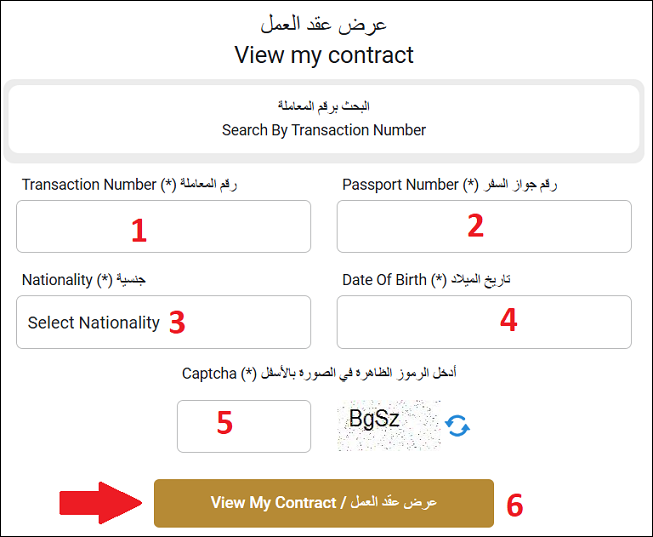Focus the Transaction Number input field
Screen dimensions: 653x537
163,226
